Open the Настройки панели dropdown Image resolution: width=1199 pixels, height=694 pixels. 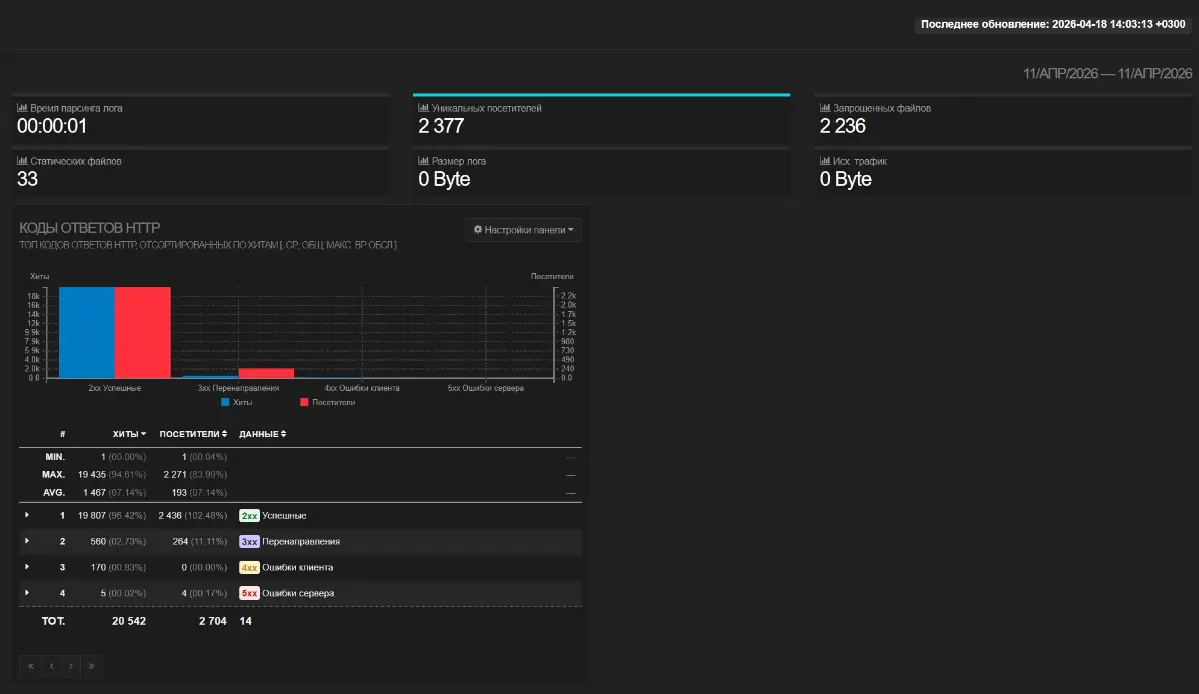click(x=523, y=230)
